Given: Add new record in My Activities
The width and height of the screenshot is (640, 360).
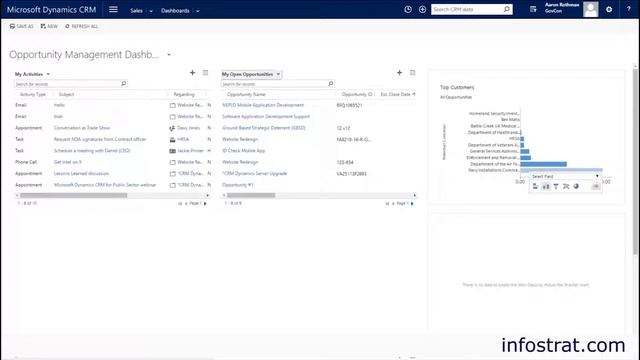Looking at the screenshot, I should pos(192,73).
